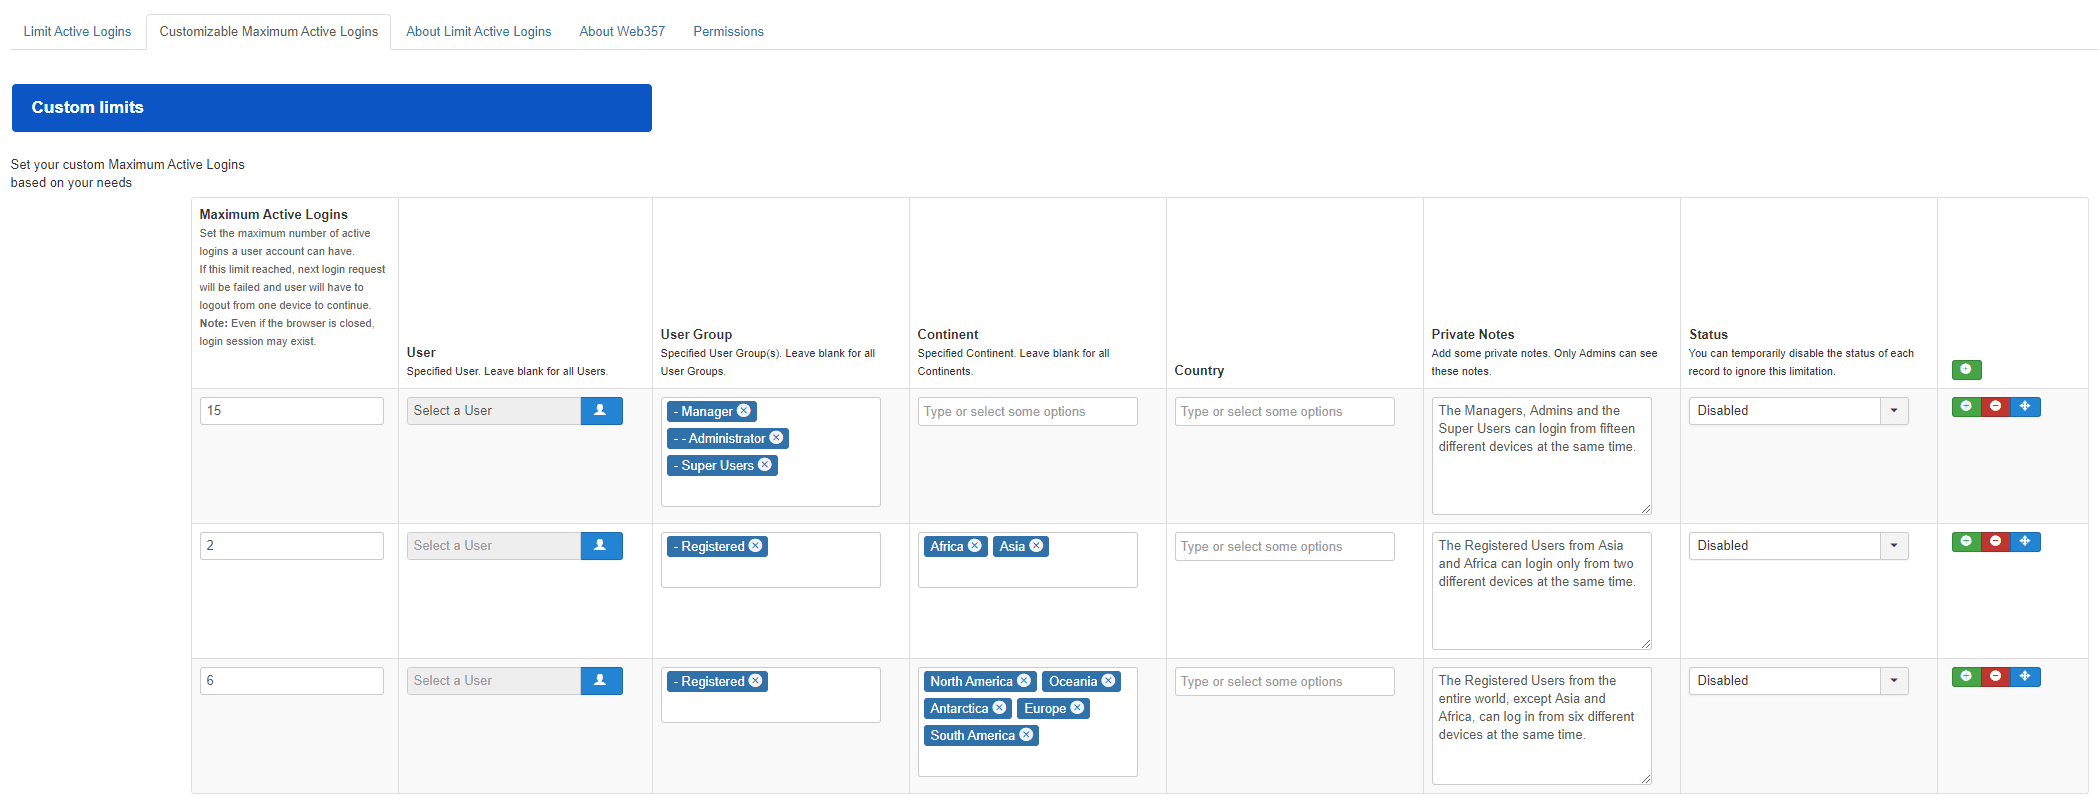
Task: Click private notes about six different devices
Action: pos(1541,725)
